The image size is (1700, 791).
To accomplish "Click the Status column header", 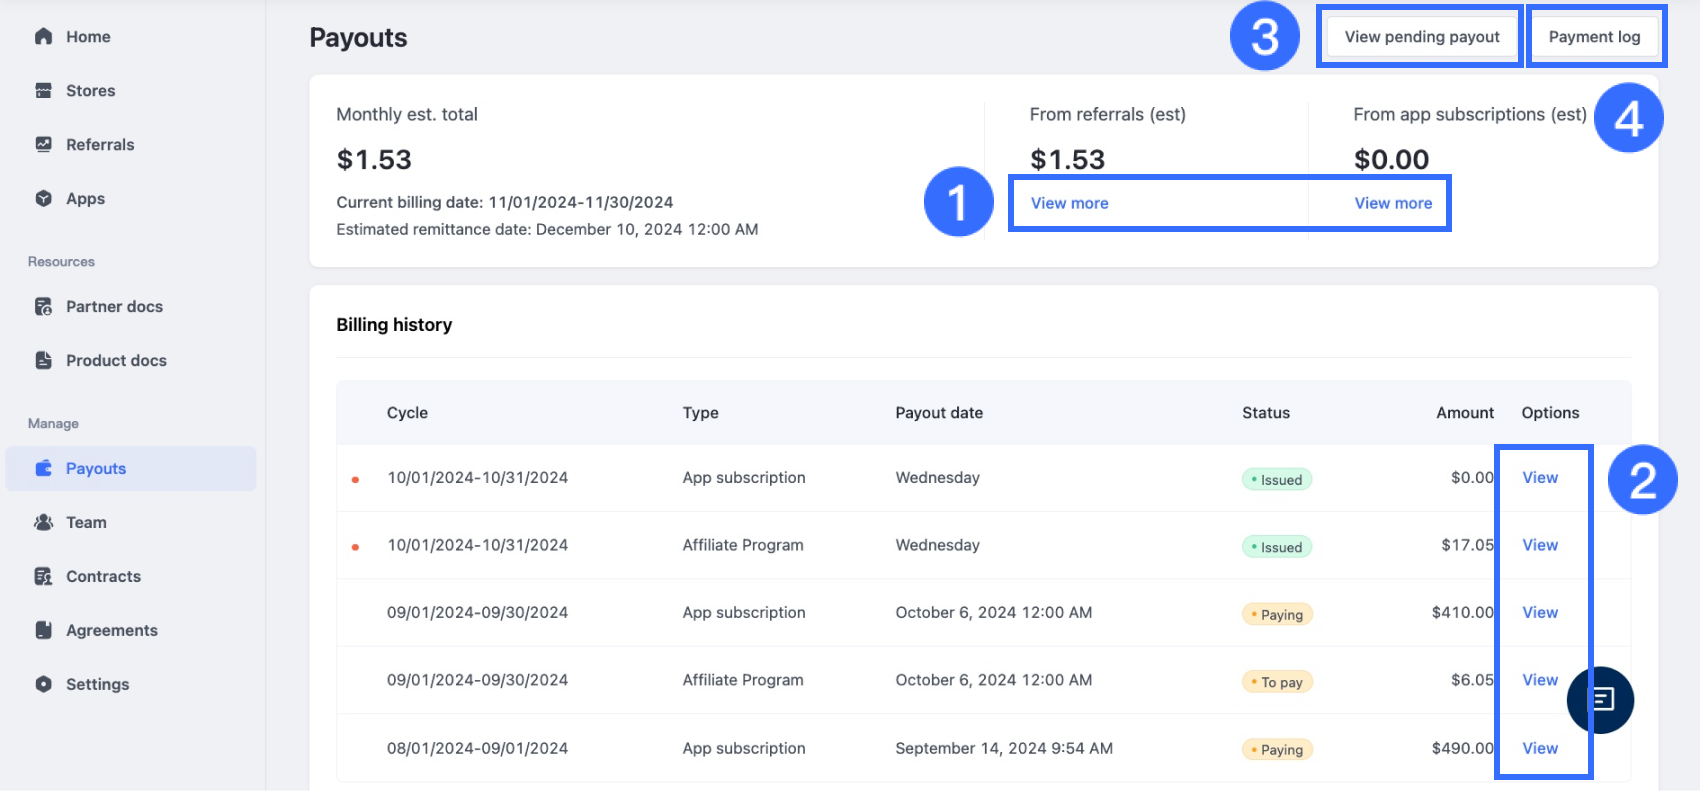I will pos(1266,413).
